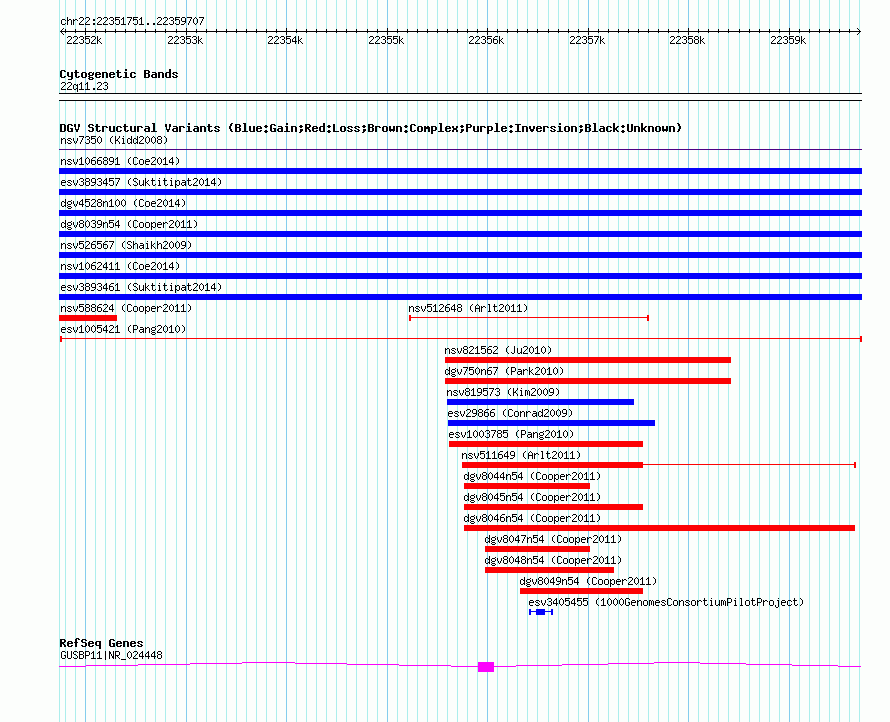Click the red loss bar under dgv8044n54
This screenshot has height=722, width=890.
[527, 486]
